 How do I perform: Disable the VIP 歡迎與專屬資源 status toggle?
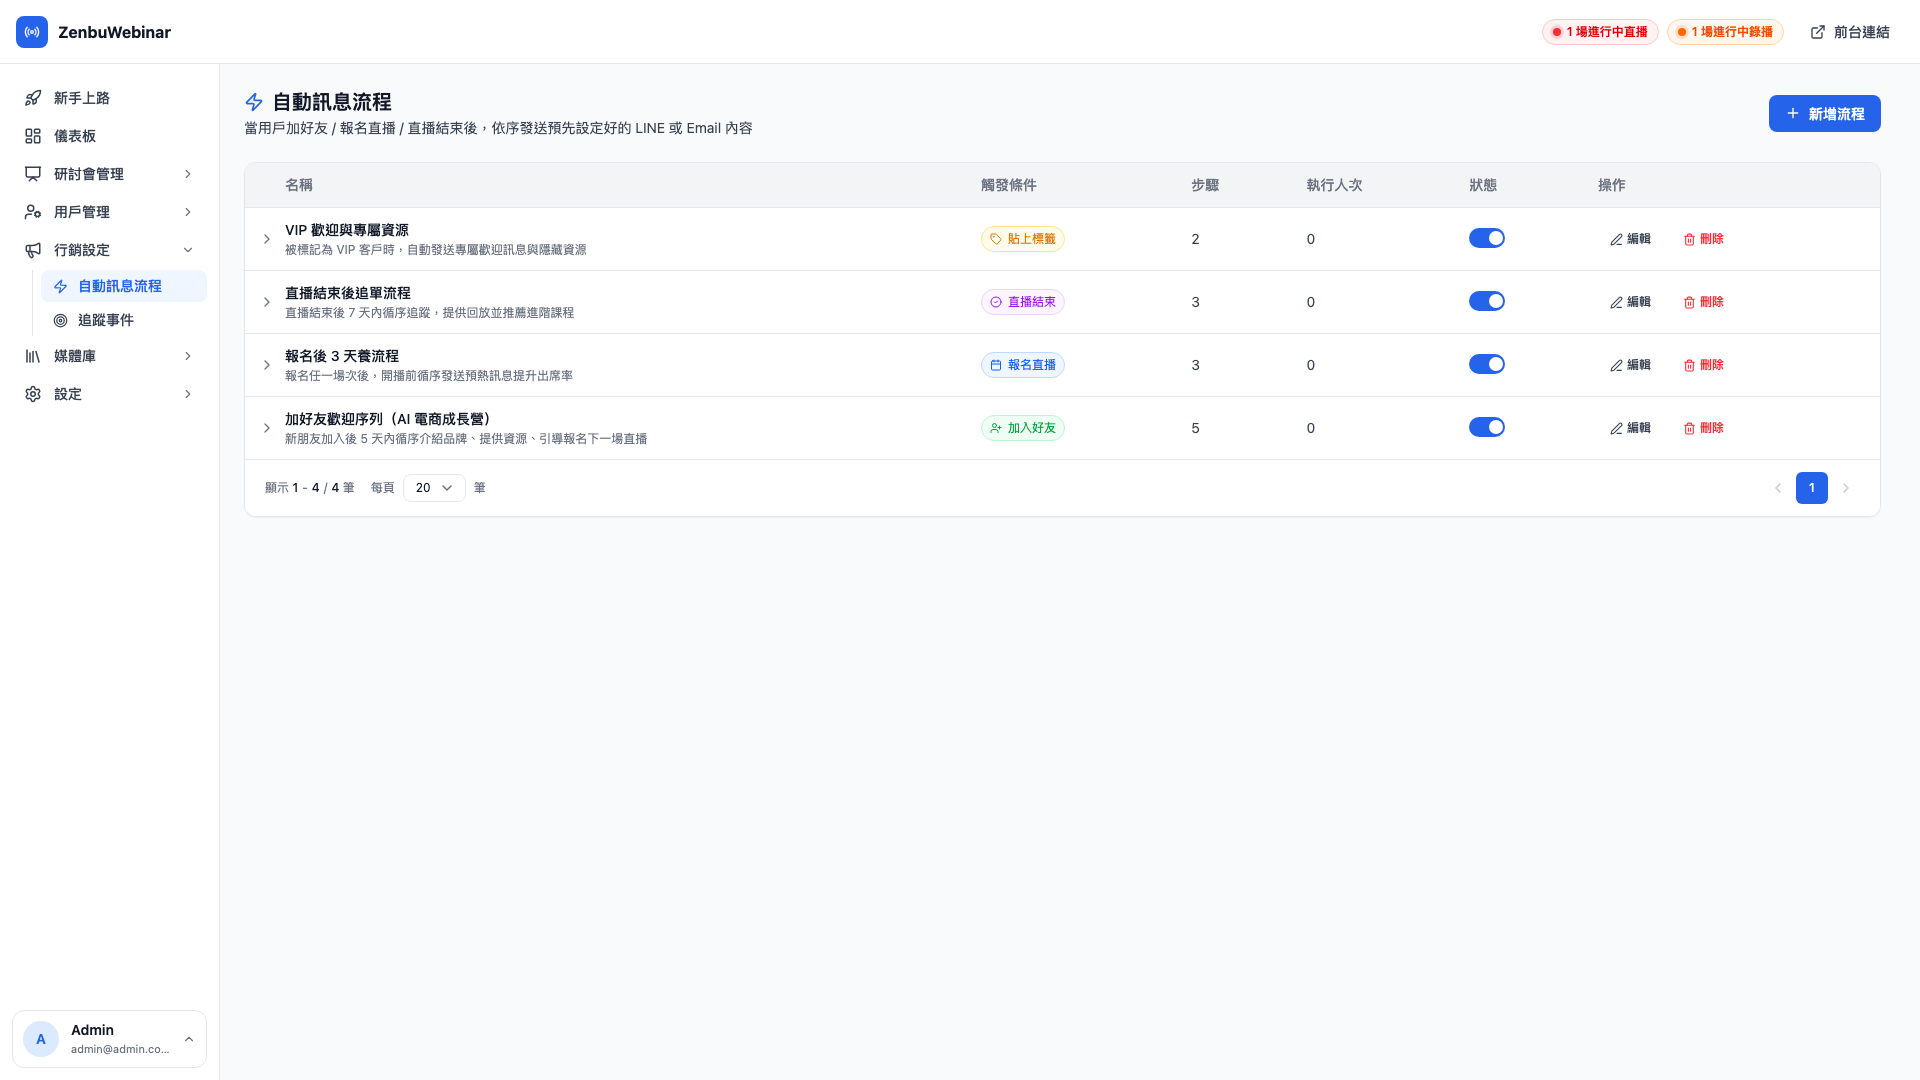tap(1487, 238)
